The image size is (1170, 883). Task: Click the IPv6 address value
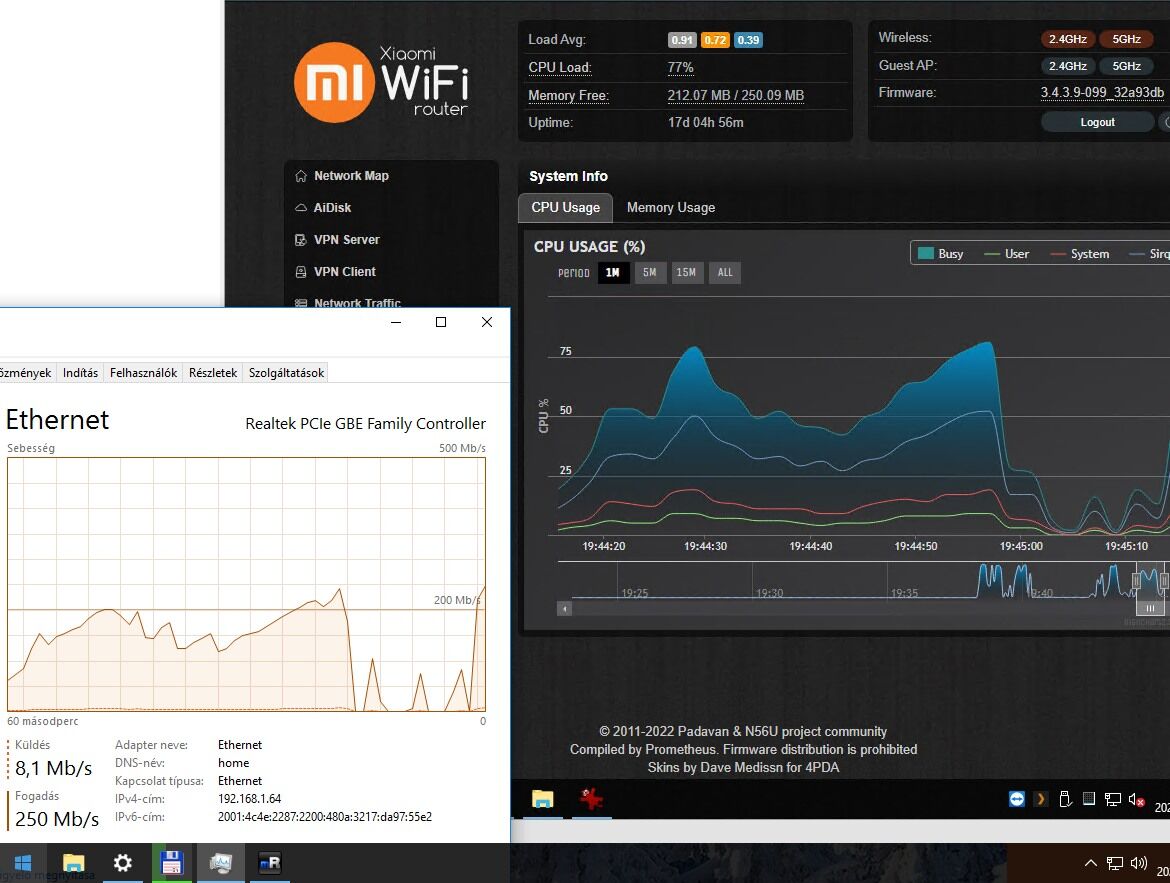point(325,817)
